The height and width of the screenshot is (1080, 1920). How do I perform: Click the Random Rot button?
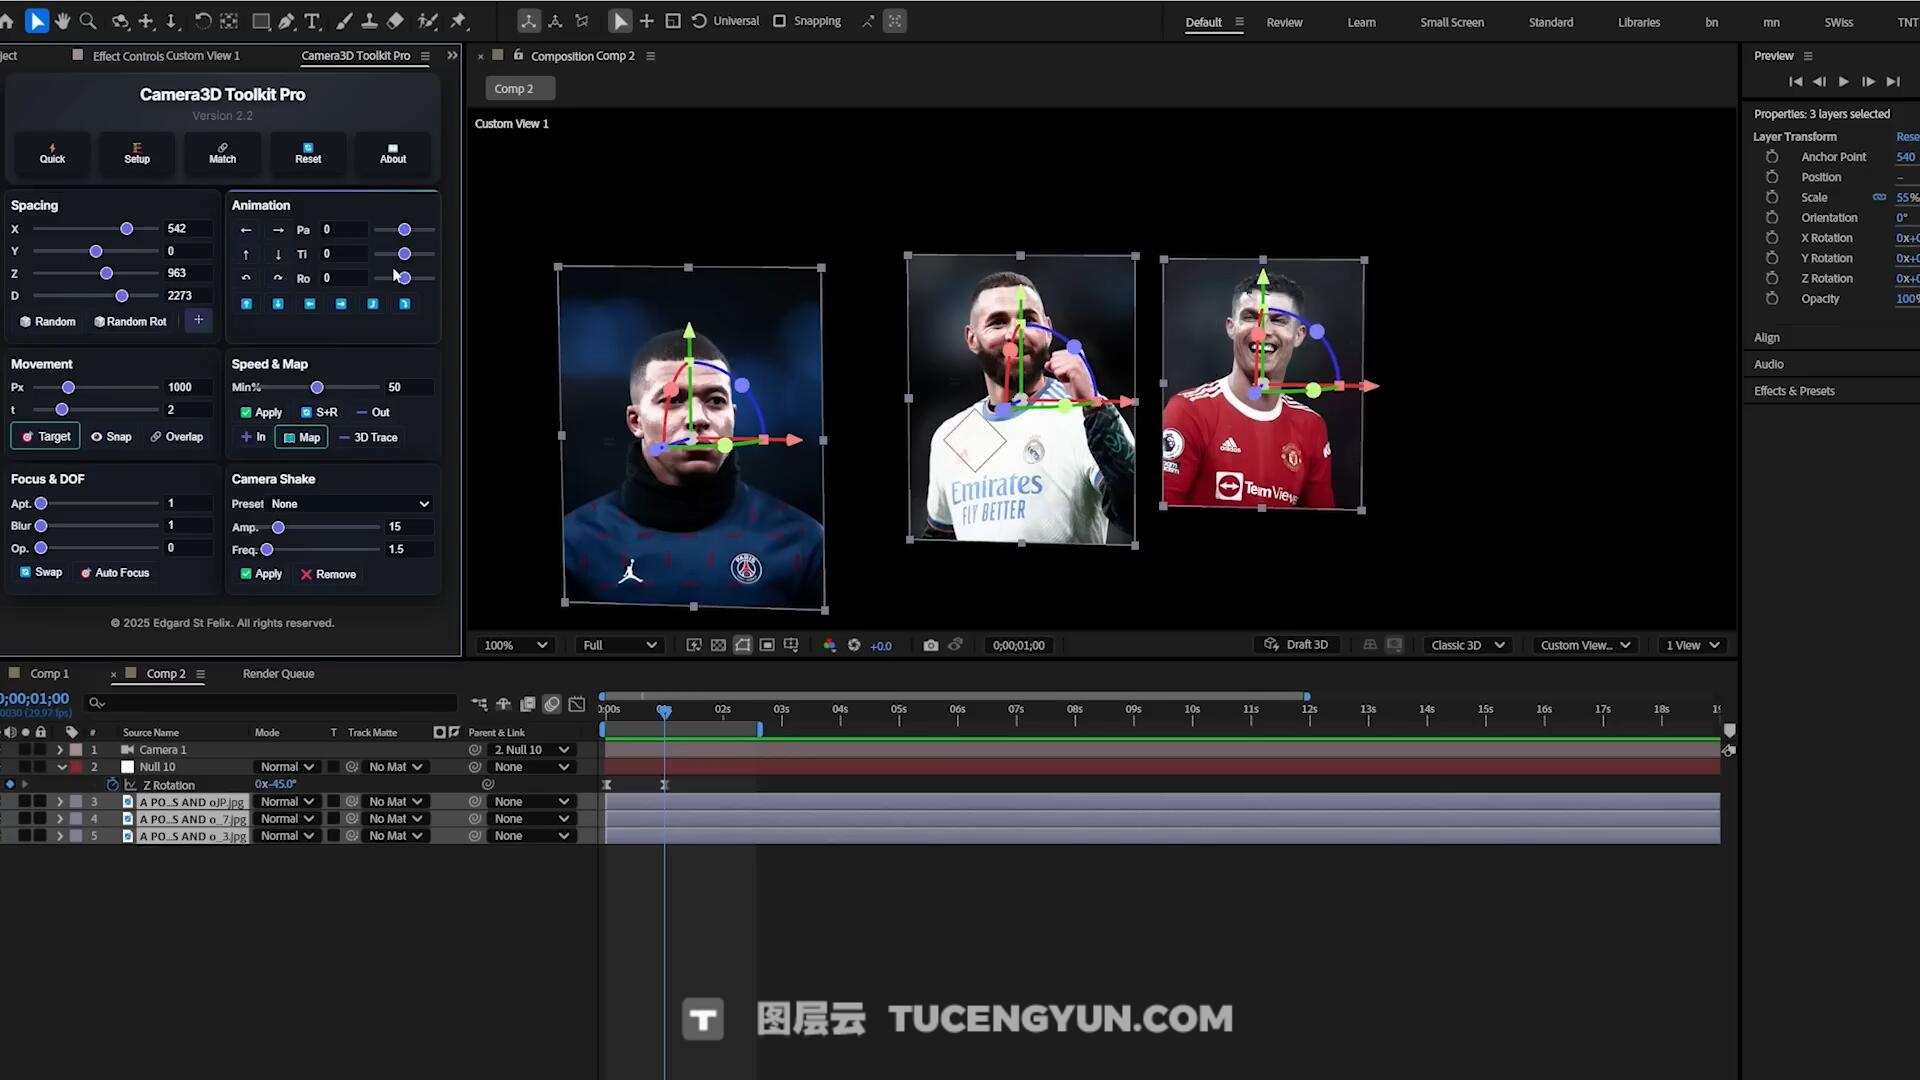[130, 322]
